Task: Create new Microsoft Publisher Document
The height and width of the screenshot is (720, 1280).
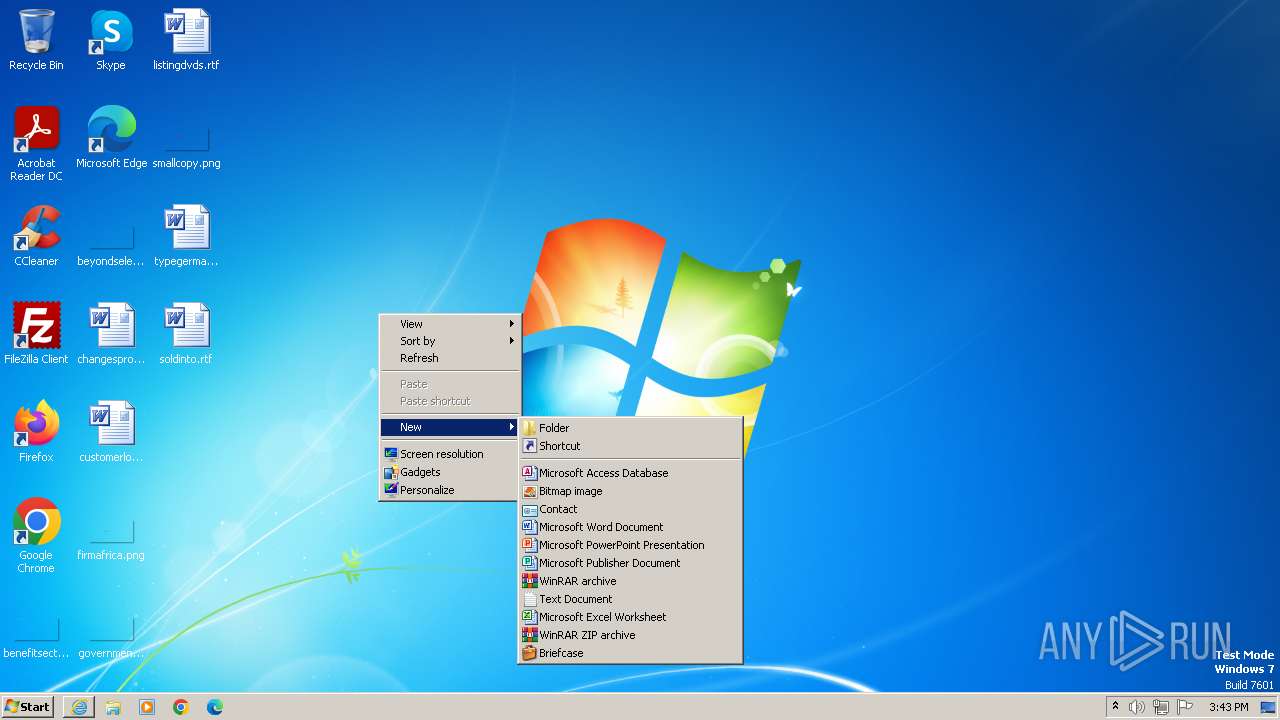Action: tap(630, 563)
